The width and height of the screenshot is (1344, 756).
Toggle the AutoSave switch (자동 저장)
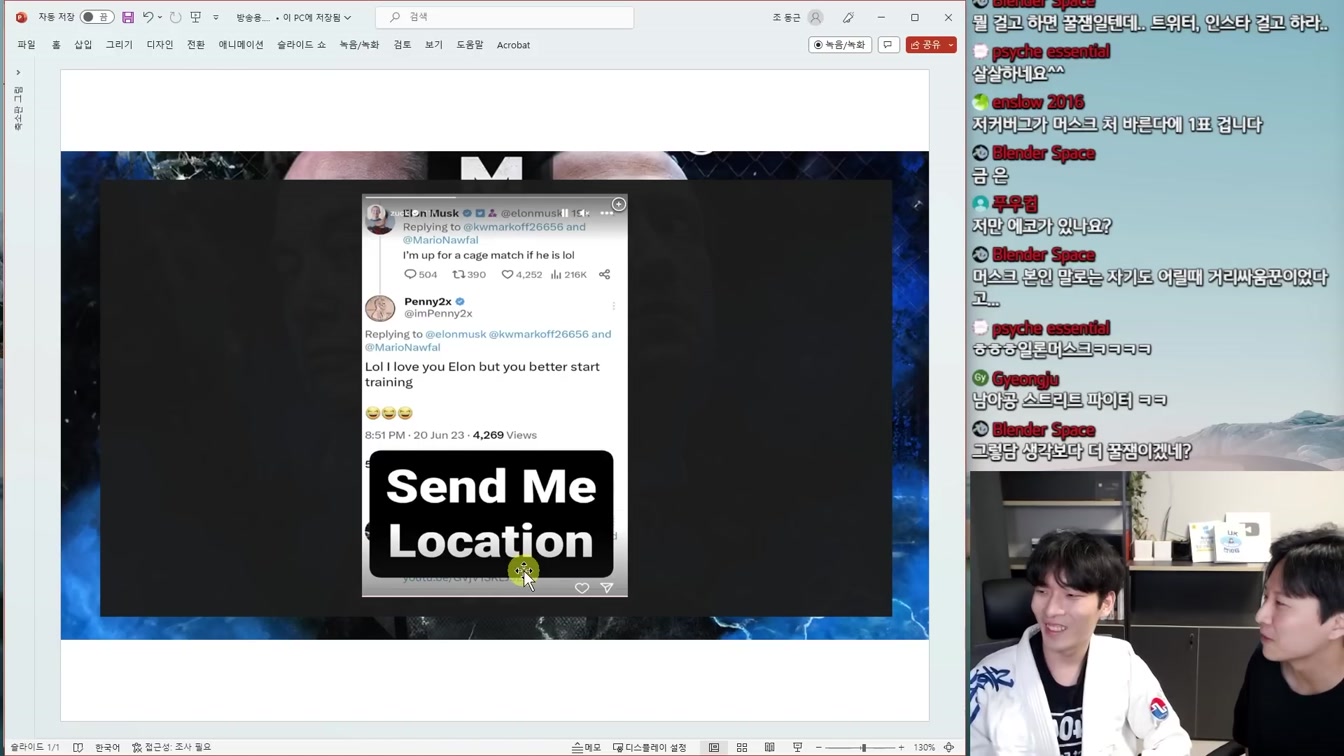click(97, 17)
